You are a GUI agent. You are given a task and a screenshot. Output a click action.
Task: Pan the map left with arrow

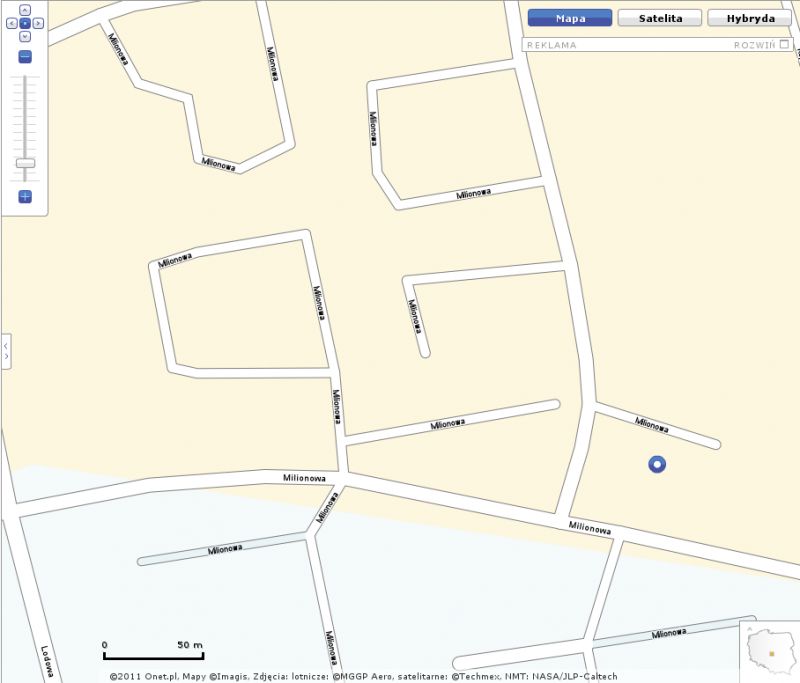coord(12,23)
